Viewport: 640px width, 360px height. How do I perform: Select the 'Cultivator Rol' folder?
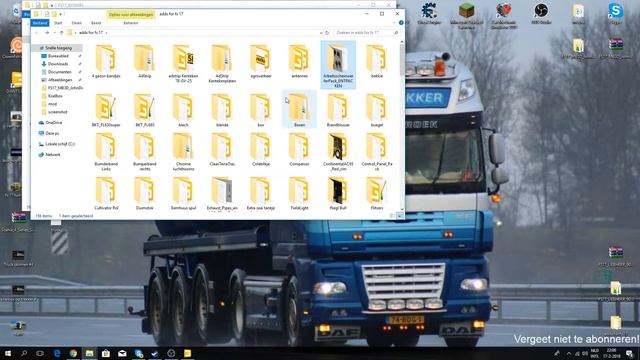click(x=106, y=193)
